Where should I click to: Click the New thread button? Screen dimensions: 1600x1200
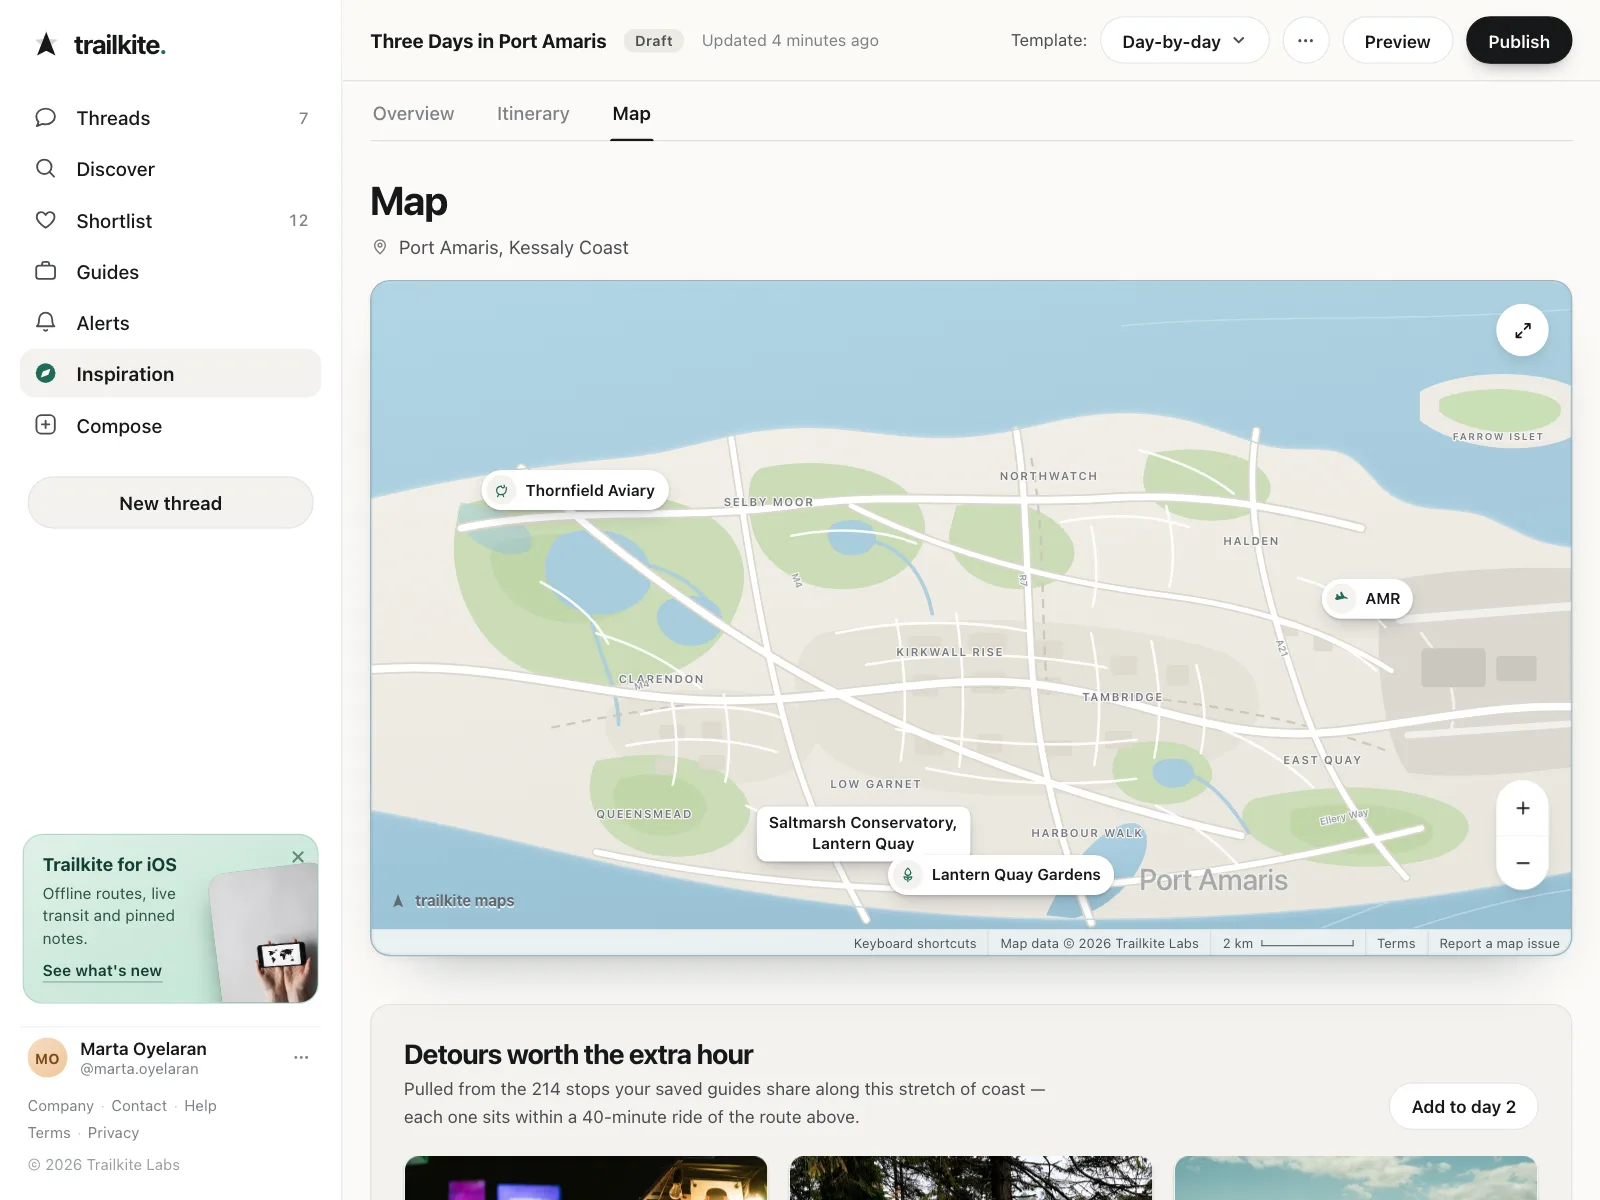point(170,503)
